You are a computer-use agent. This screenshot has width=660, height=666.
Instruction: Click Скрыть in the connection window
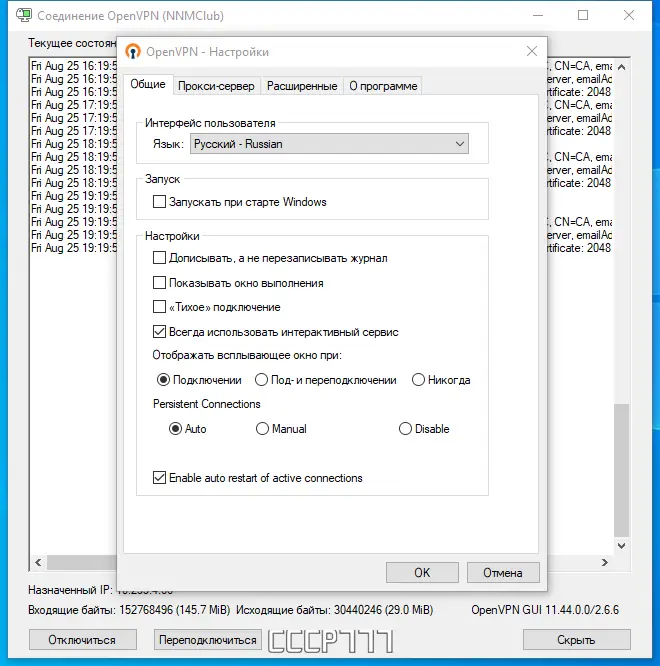tap(576, 640)
